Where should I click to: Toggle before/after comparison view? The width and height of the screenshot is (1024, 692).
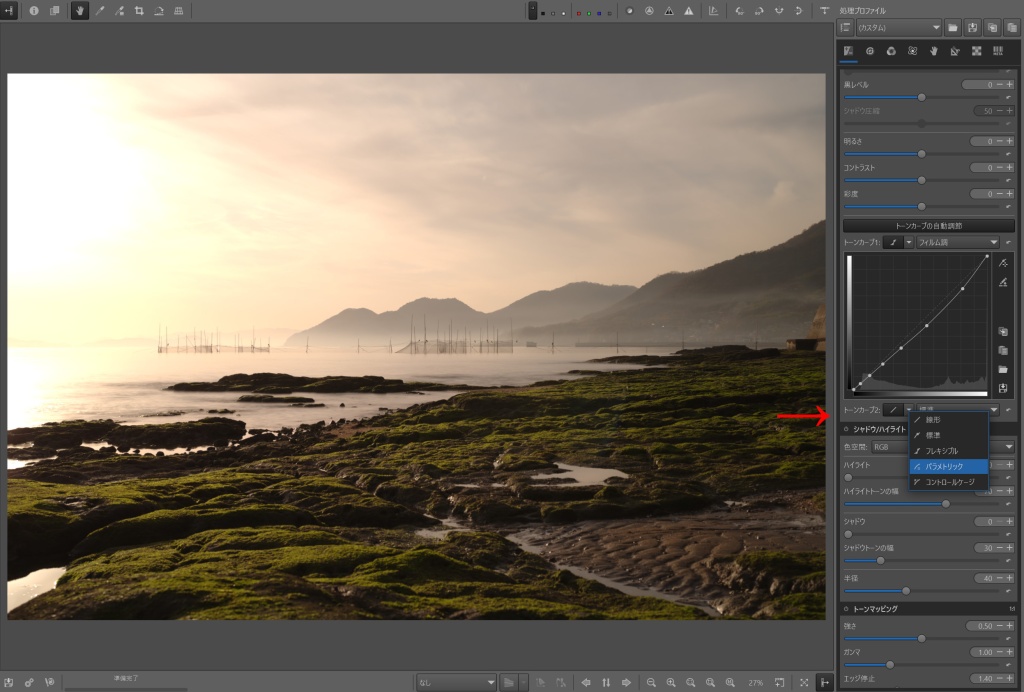click(x=55, y=11)
